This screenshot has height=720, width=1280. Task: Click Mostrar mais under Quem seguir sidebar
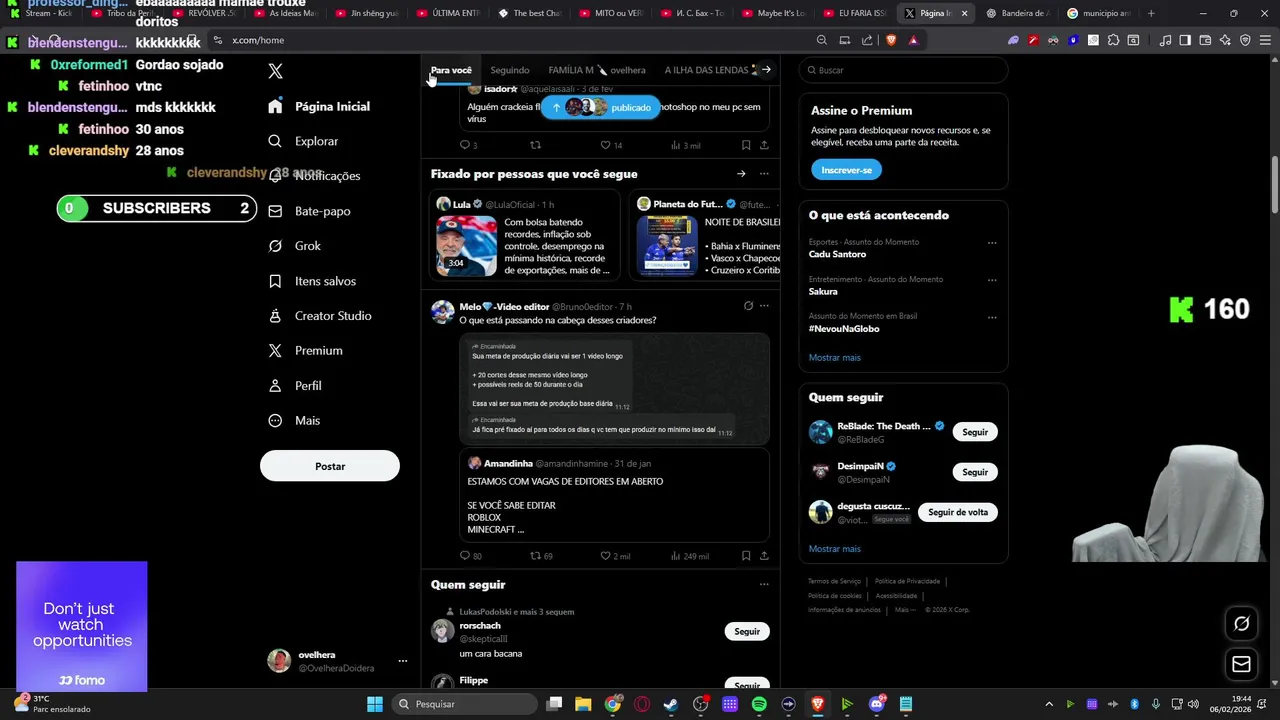(834, 548)
